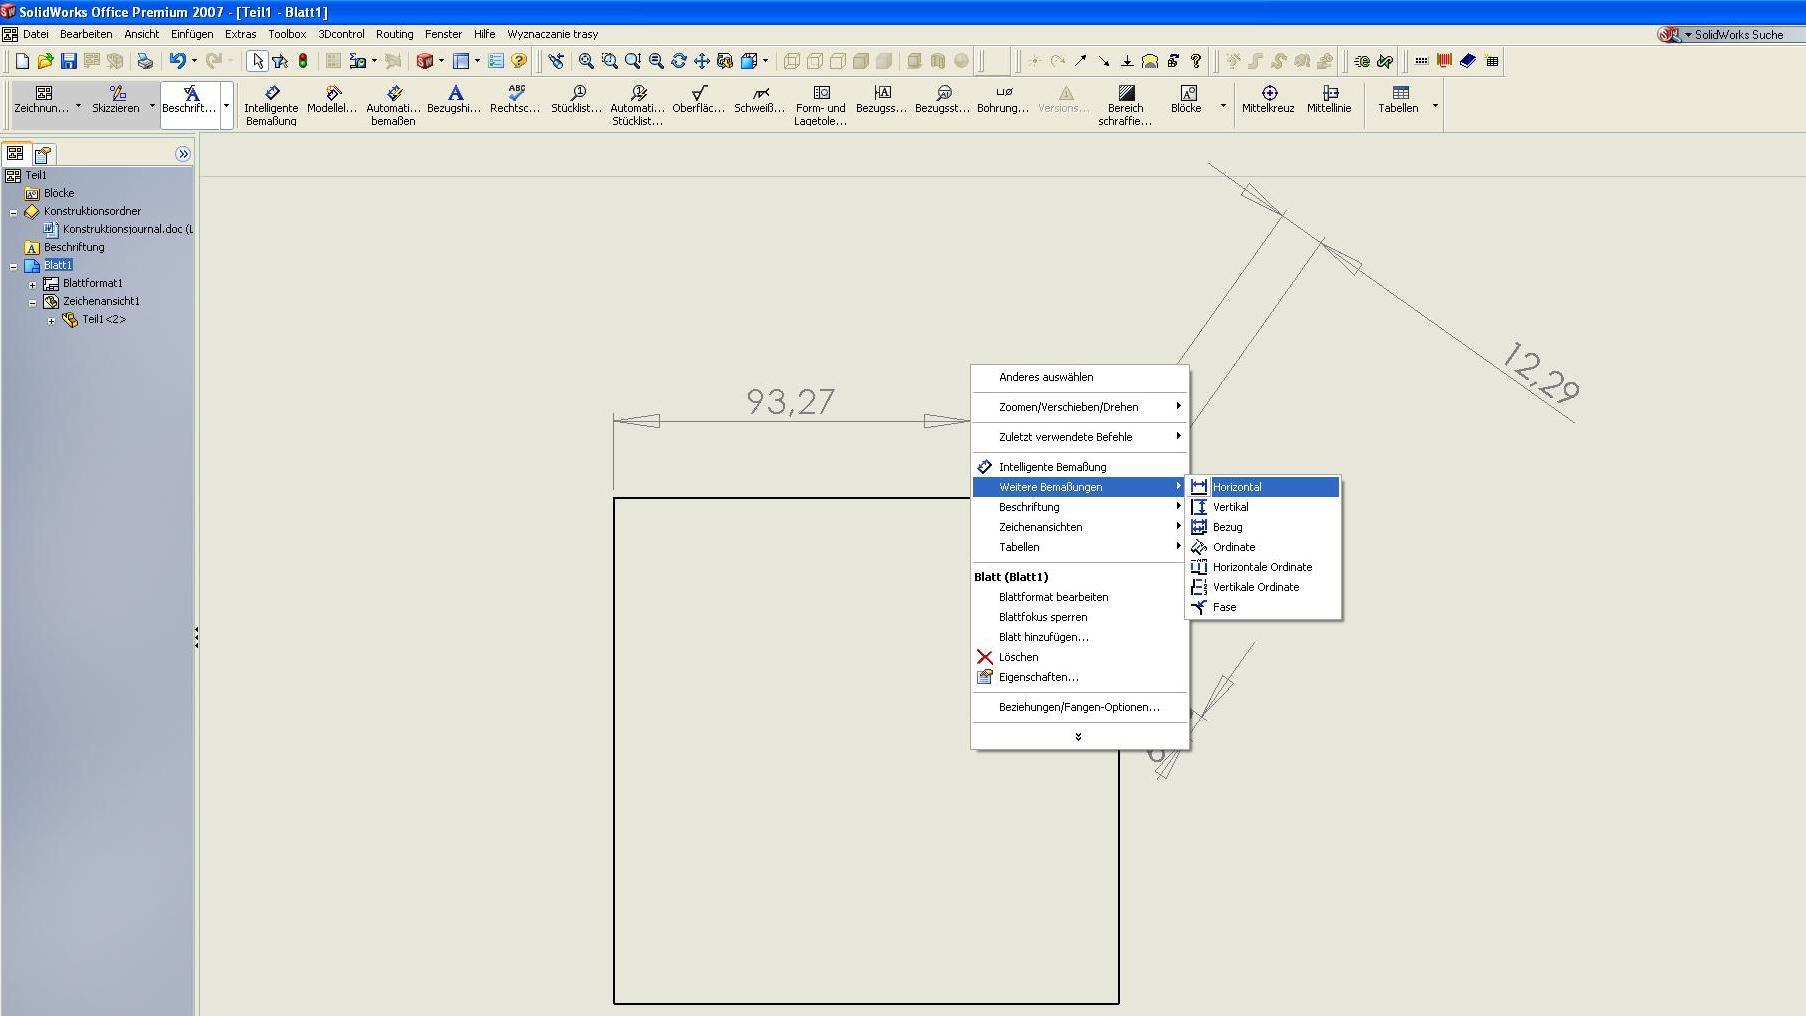Click the Undo arrow icon
The height and width of the screenshot is (1016, 1806).
(177, 61)
